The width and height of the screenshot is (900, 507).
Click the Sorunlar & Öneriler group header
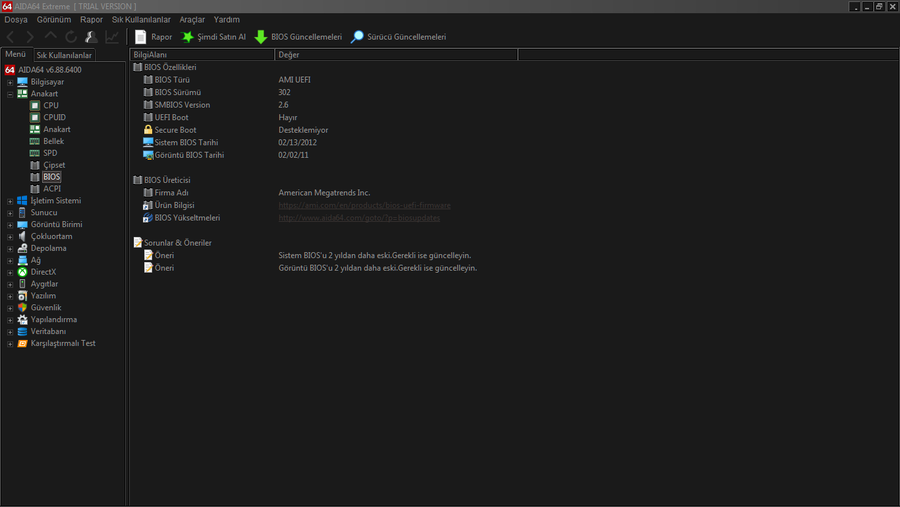177,243
